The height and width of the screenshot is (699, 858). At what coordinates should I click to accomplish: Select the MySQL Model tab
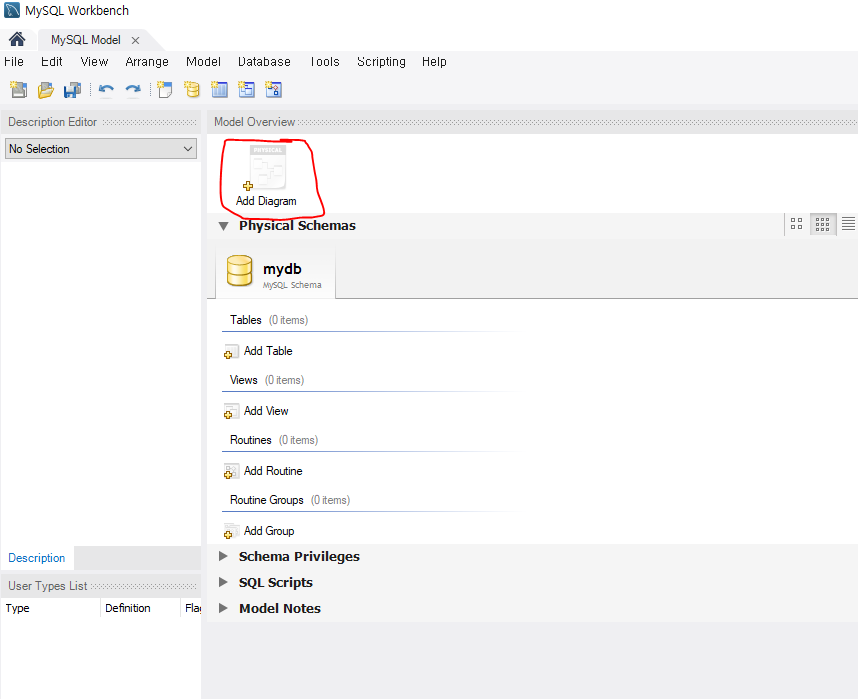click(x=85, y=40)
